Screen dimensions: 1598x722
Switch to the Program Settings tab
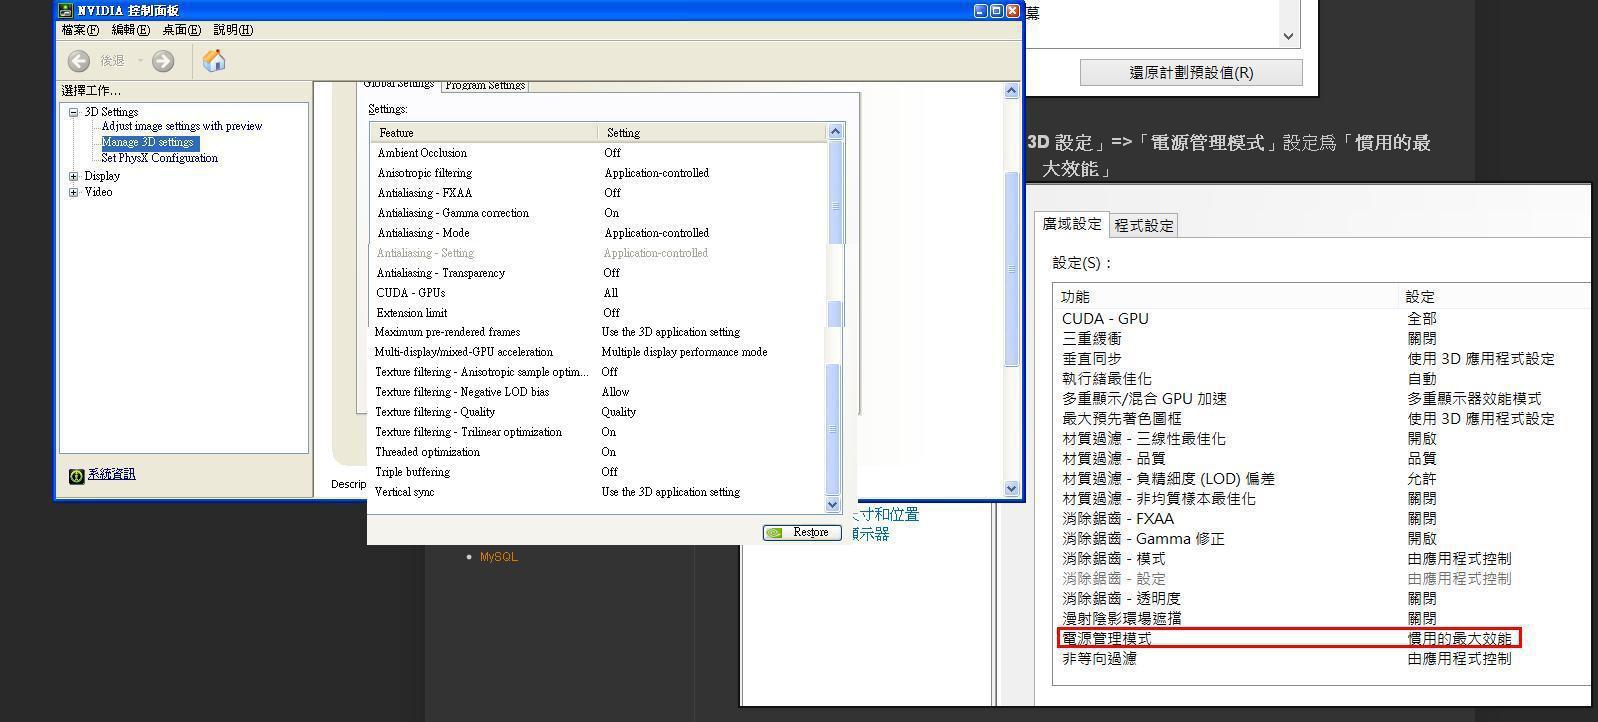click(x=485, y=85)
